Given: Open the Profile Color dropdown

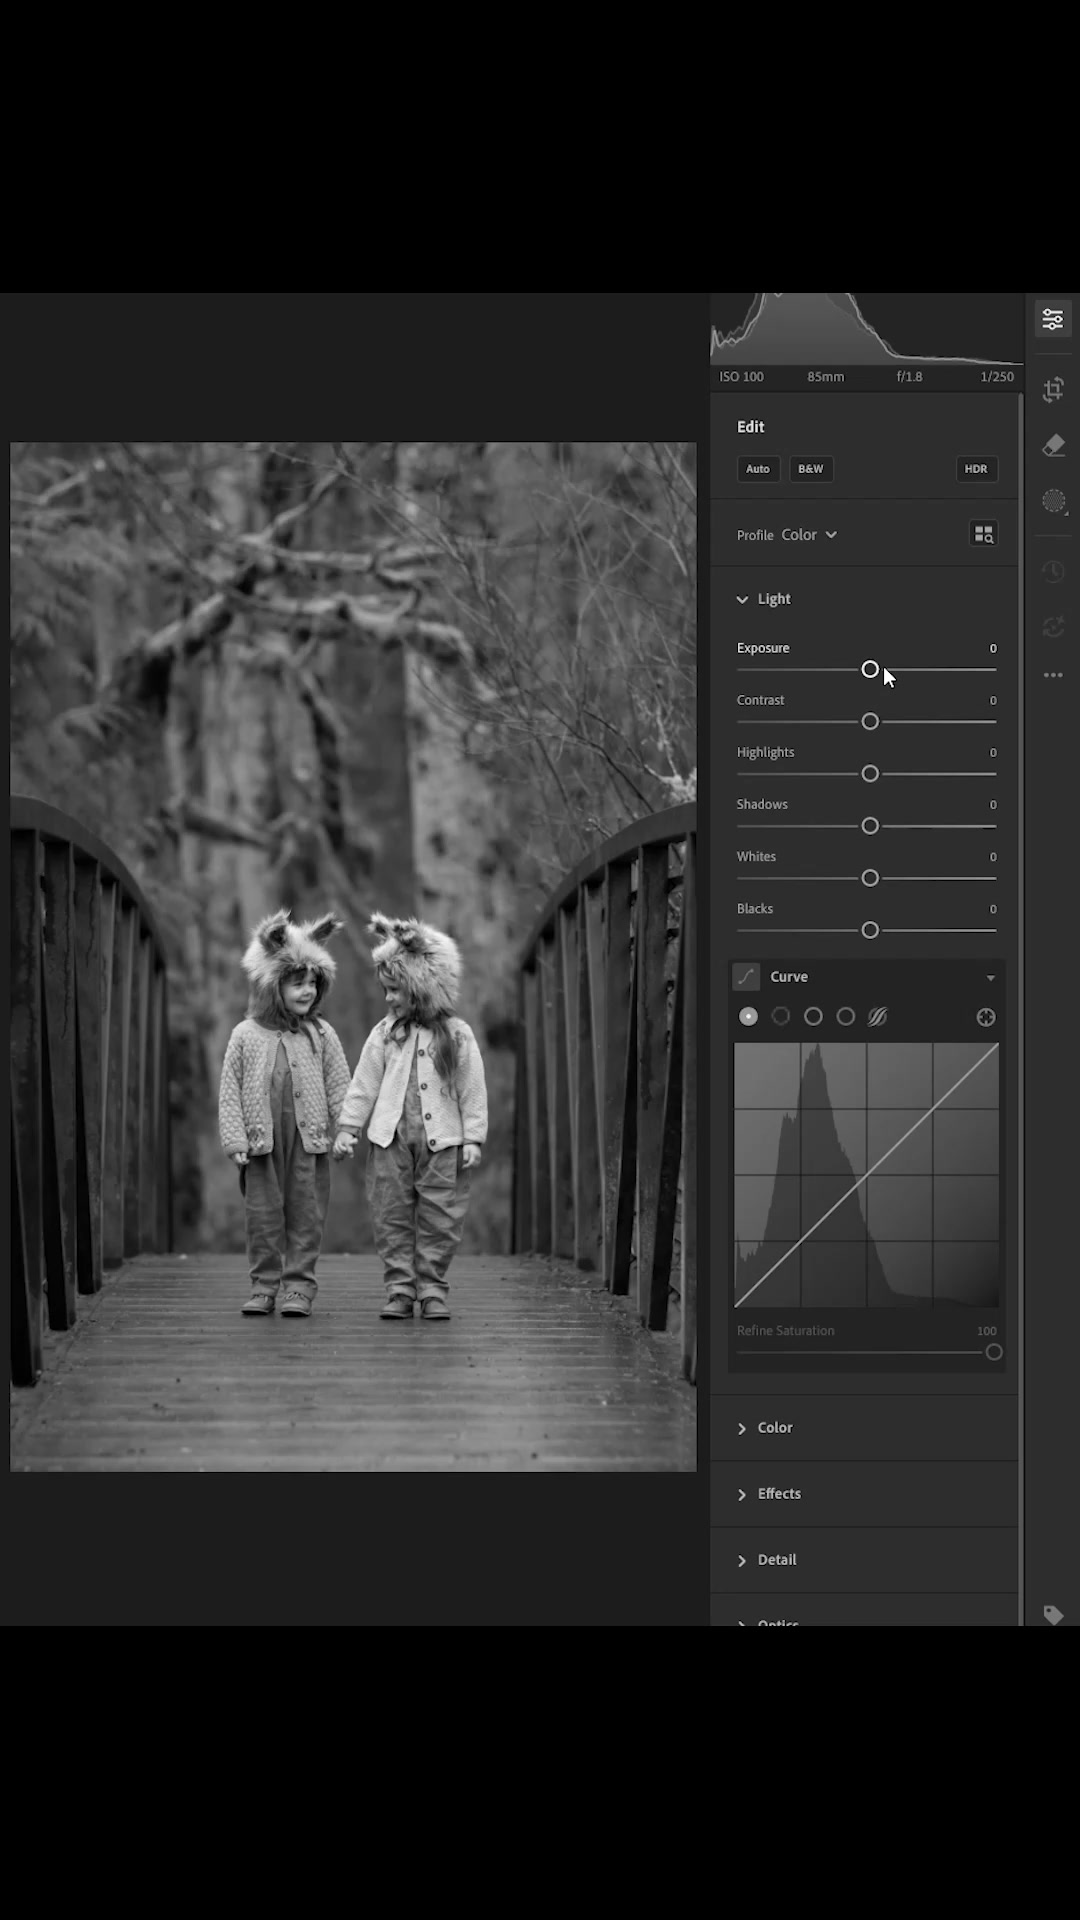Looking at the screenshot, I should (x=809, y=535).
